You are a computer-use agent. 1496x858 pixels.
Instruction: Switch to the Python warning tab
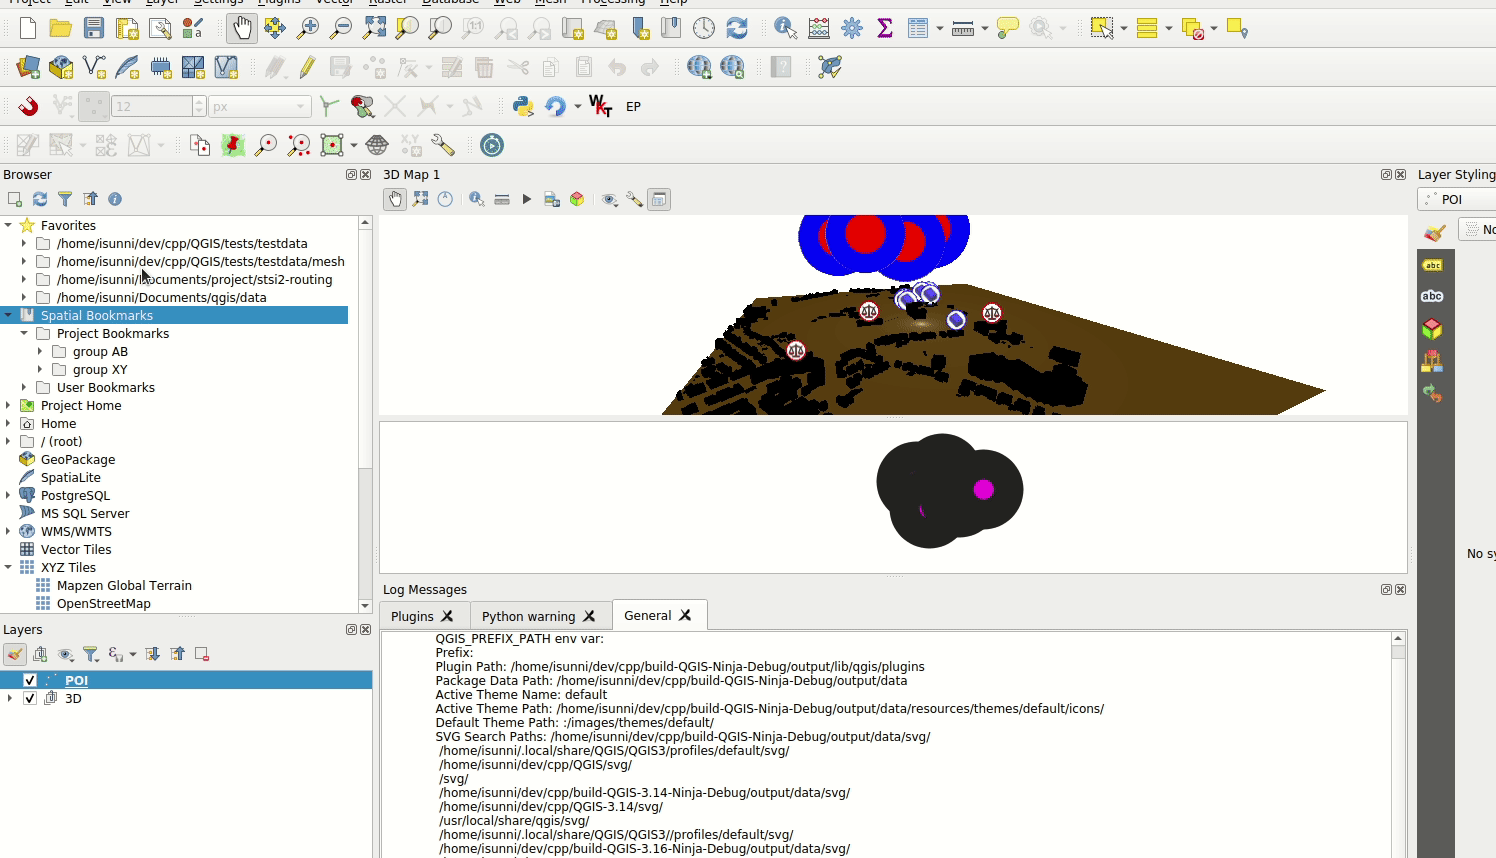[x=528, y=616]
